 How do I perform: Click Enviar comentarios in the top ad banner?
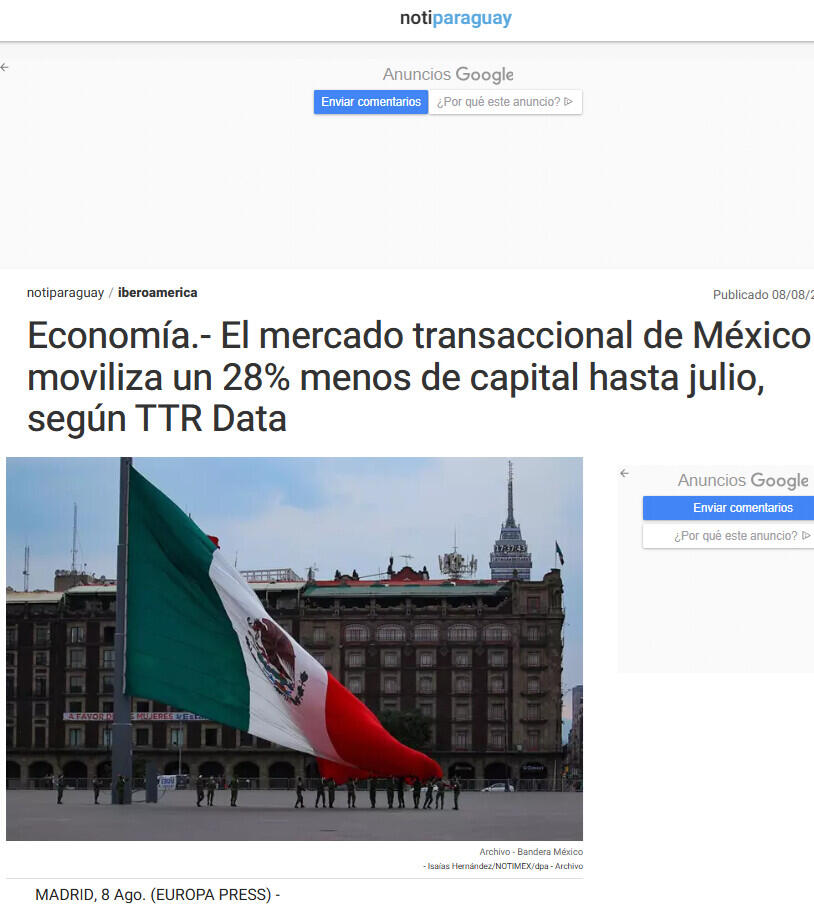[371, 102]
